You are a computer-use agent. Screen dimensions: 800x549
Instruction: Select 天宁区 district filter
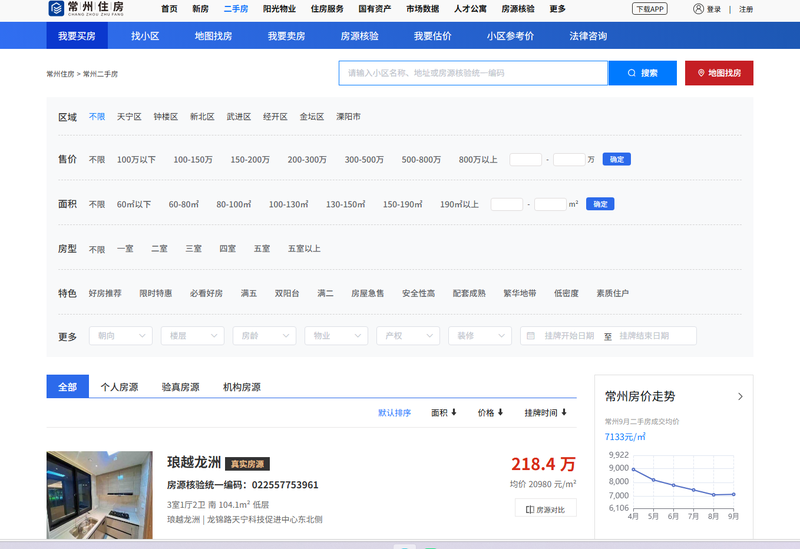pos(129,117)
